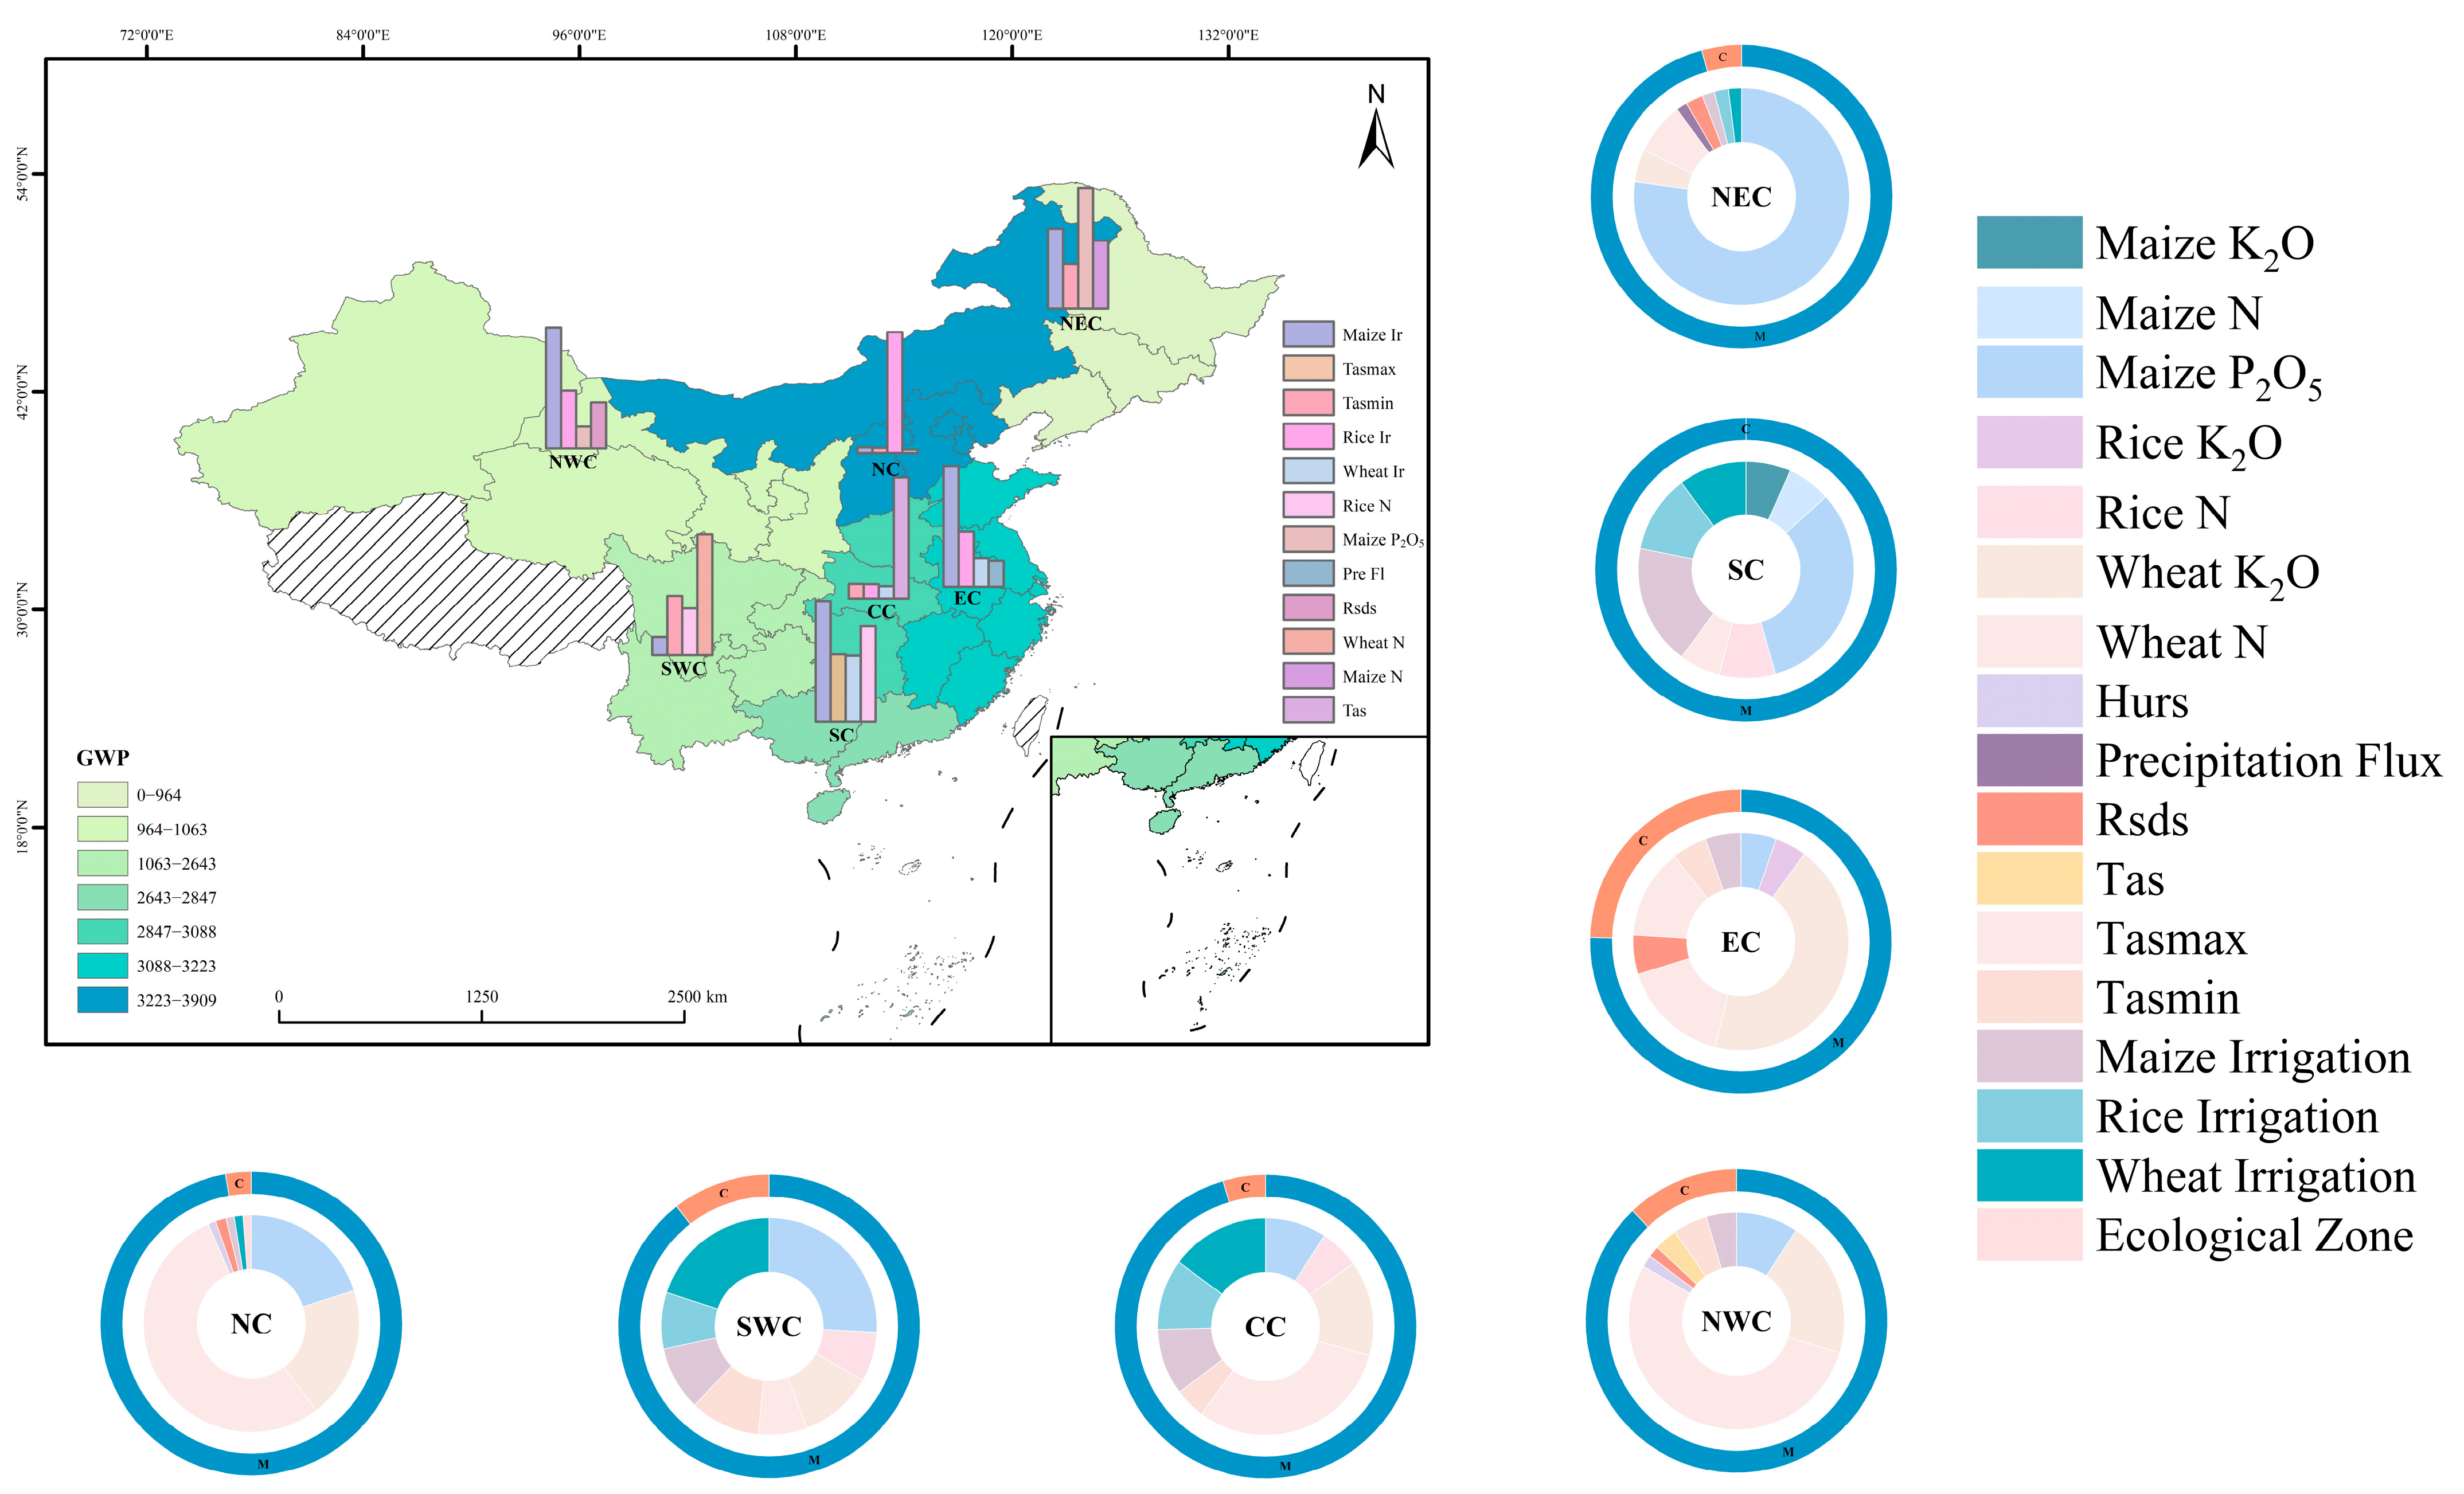Click the tall bar chart over NEC region

click(x=1078, y=248)
